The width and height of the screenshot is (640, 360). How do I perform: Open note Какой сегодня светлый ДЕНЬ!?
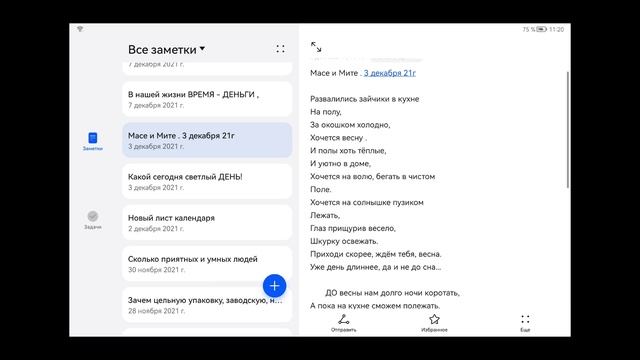207,181
